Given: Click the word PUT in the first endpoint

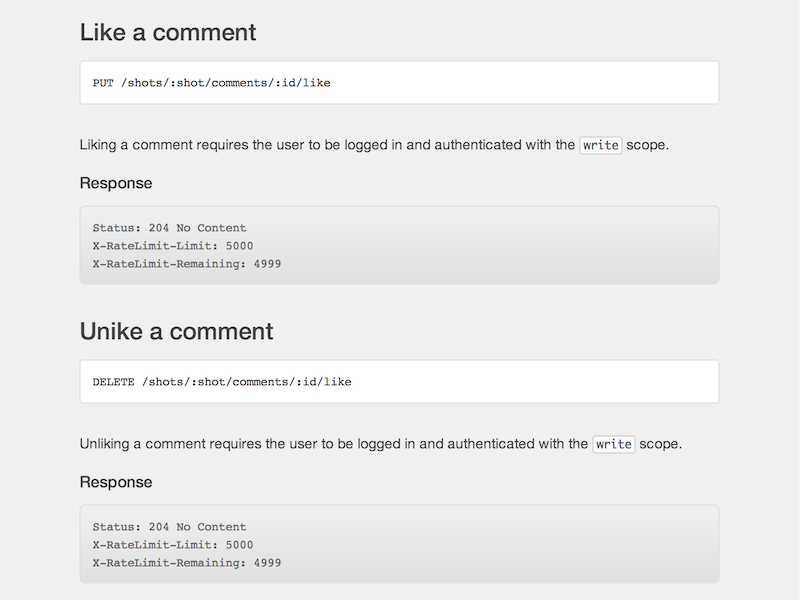Looking at the screenshot, I should 103,83.
